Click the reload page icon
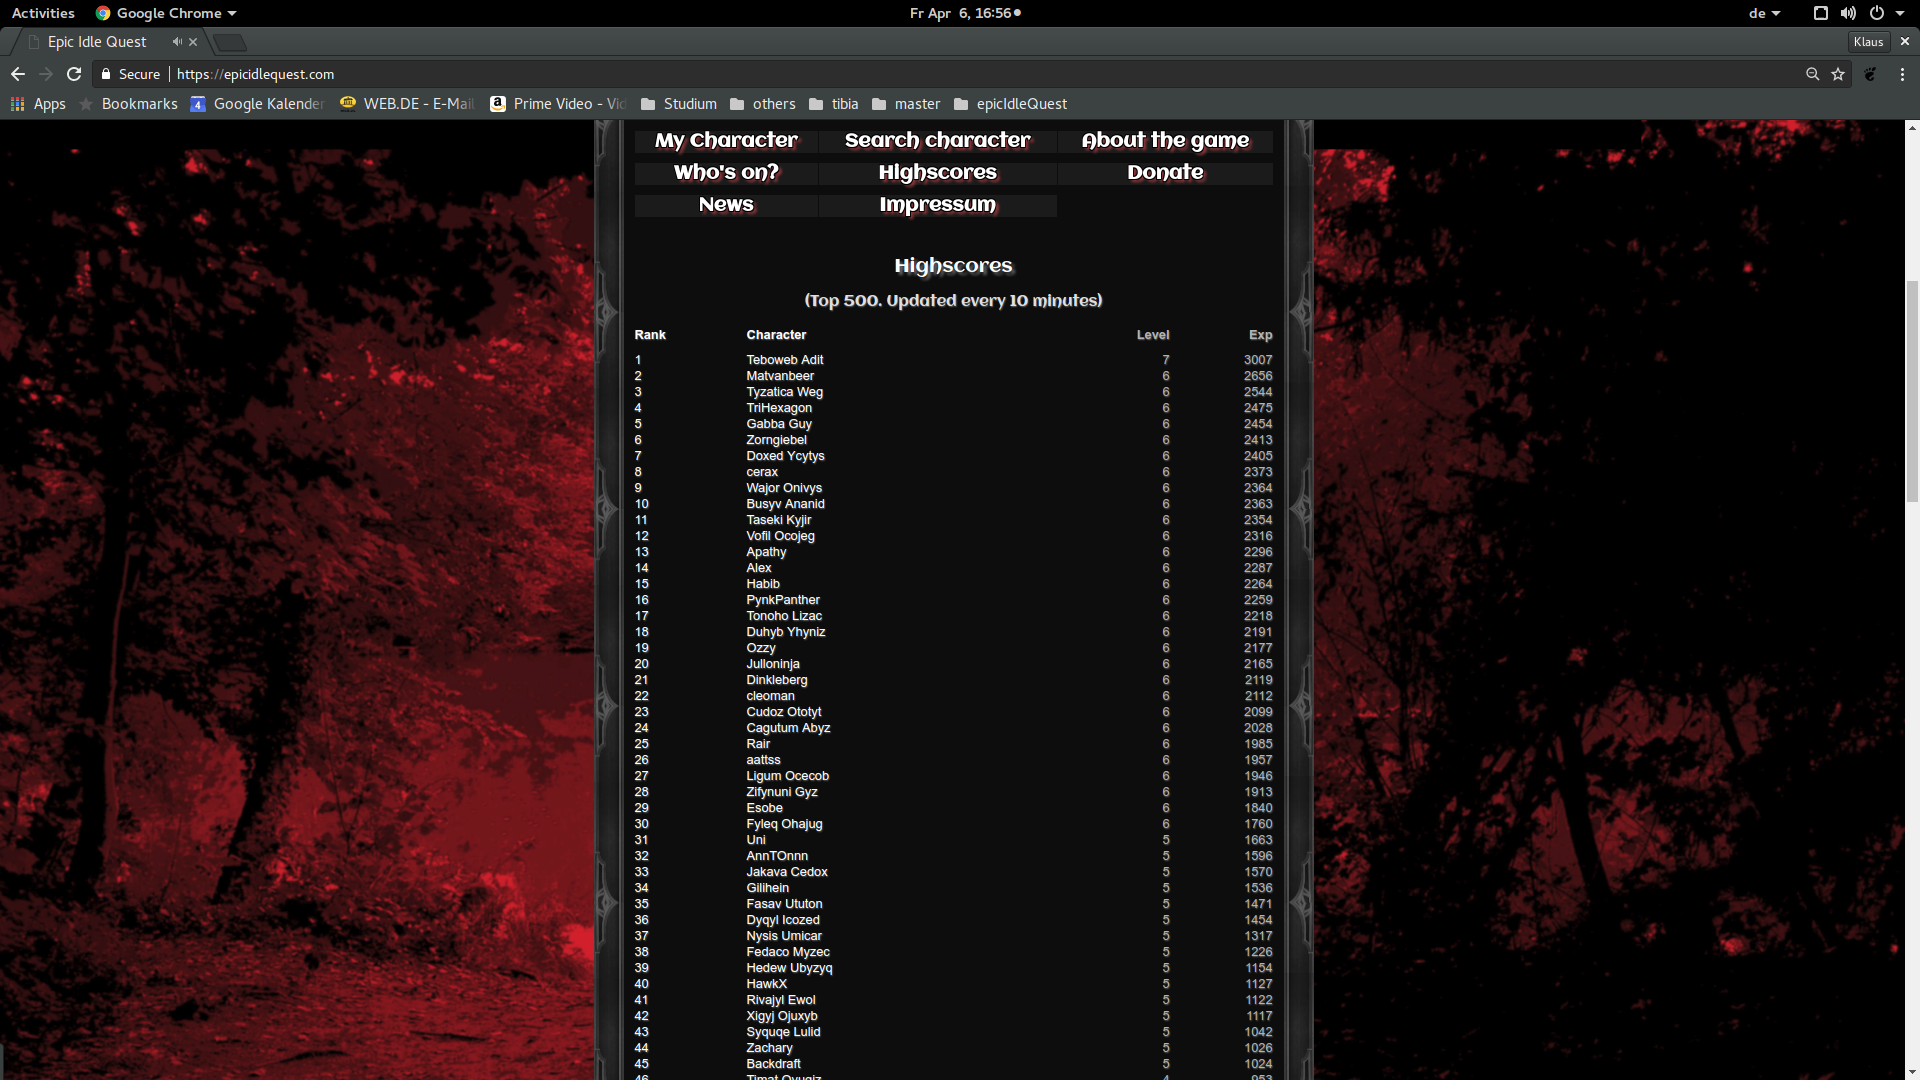The width and height of the screenshot is (1920, 1080). (x=74, y=74)
